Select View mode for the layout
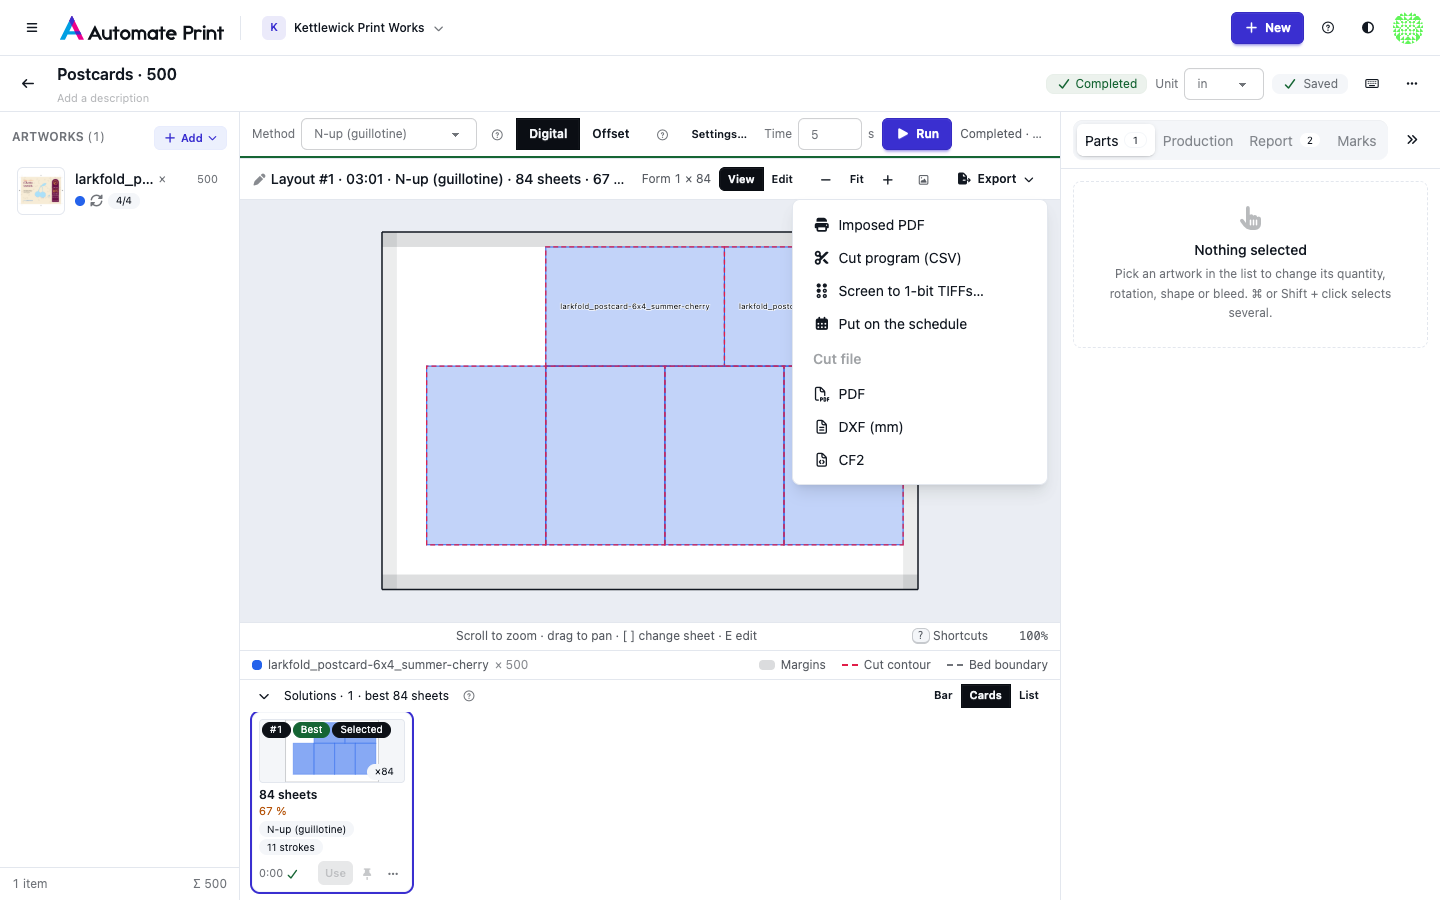1440x900 pixels. (741, 180)
